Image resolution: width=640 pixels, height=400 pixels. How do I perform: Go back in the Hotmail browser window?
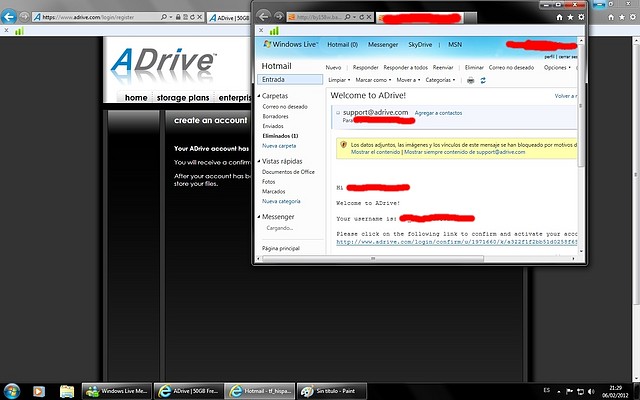264,16
